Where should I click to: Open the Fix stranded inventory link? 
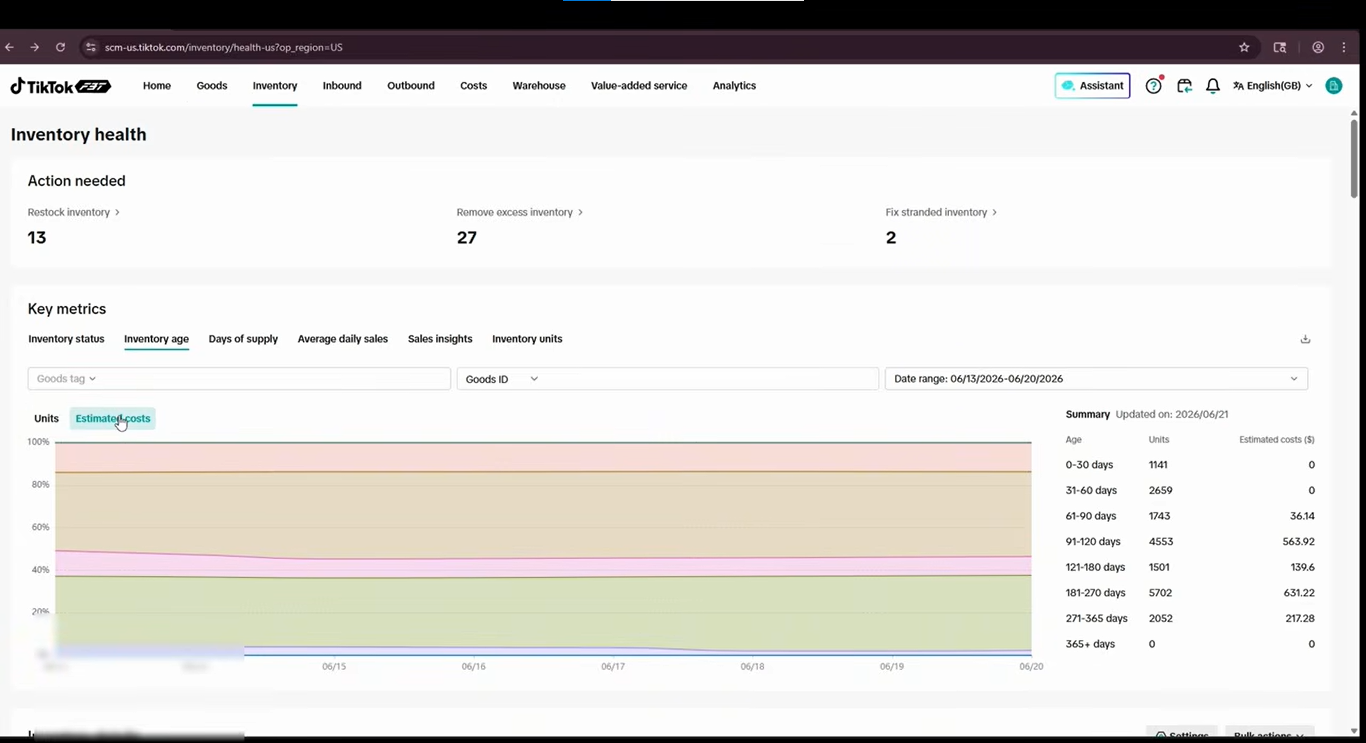(941, 212)
